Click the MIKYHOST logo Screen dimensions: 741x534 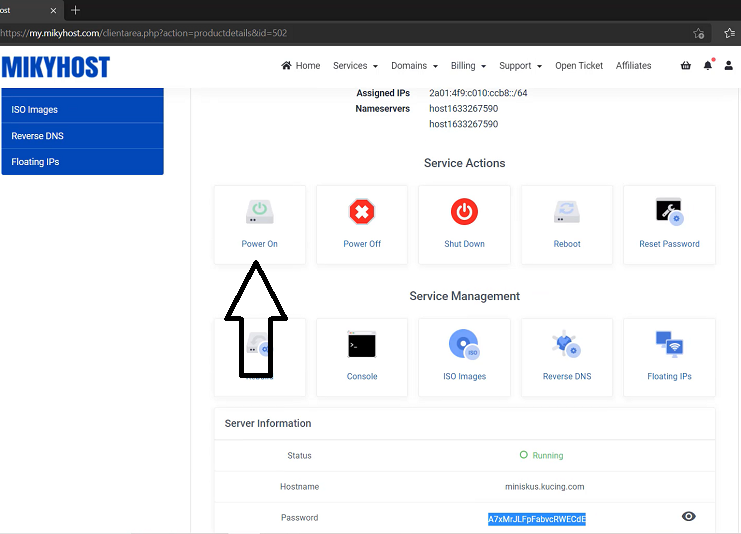click(x=56, y=67)
